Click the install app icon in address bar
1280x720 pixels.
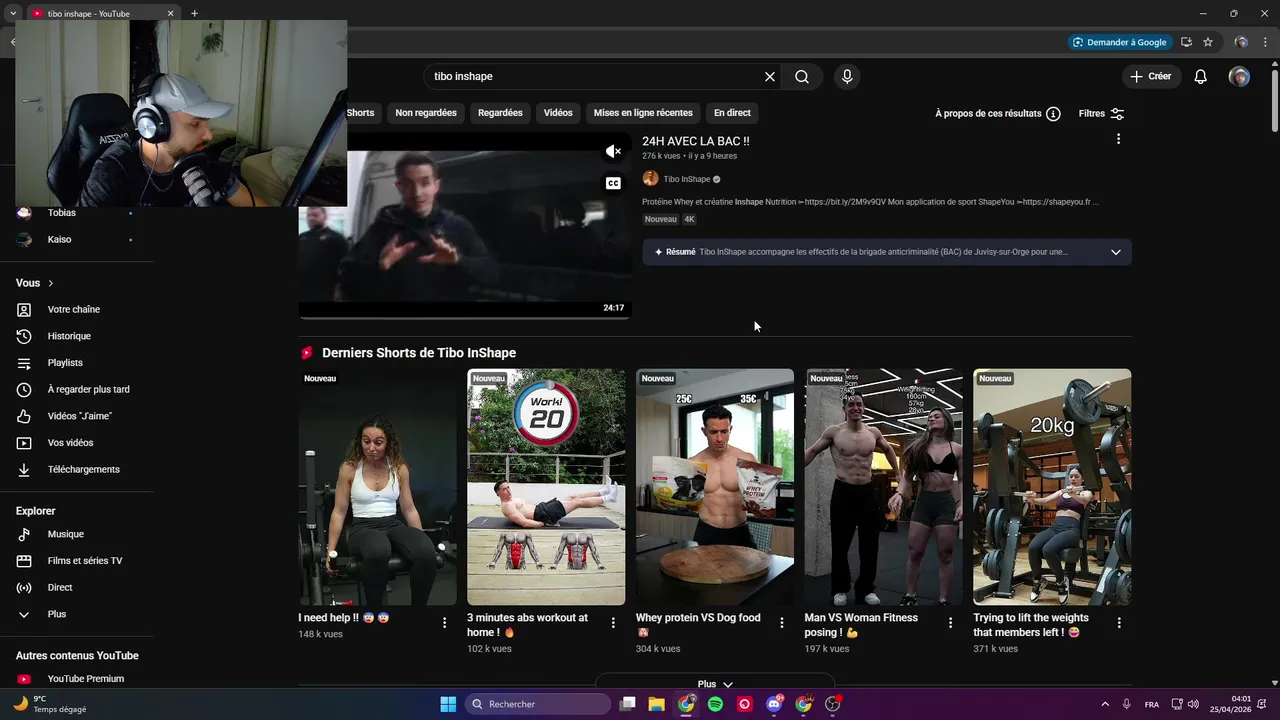click(x=1186, y=42)
